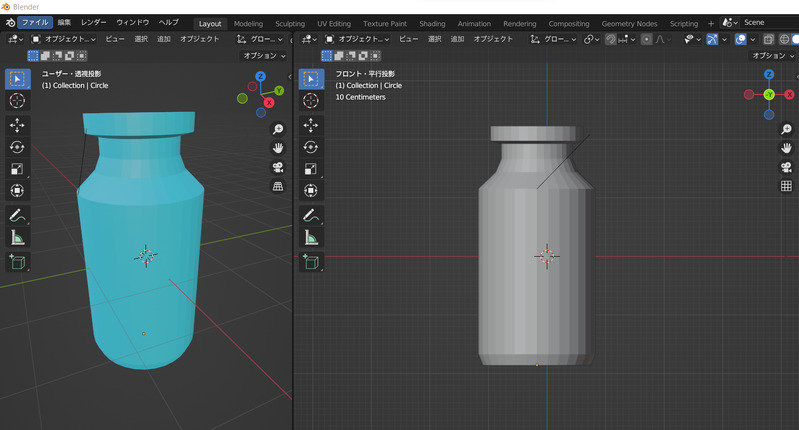Expand the オプション dropdown in left viewport
This screenshot has height=430, width=799.
tap(264, 56)
